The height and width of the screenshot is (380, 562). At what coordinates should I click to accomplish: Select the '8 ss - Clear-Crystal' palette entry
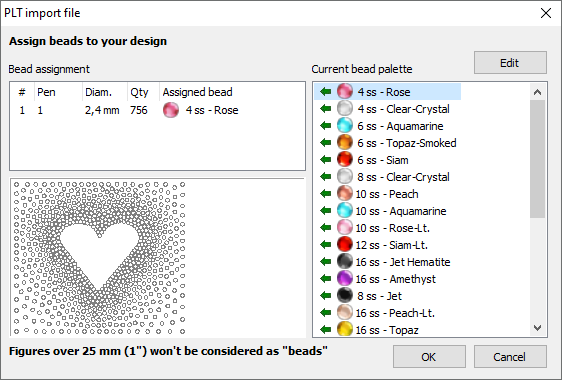tap(403, 177)
